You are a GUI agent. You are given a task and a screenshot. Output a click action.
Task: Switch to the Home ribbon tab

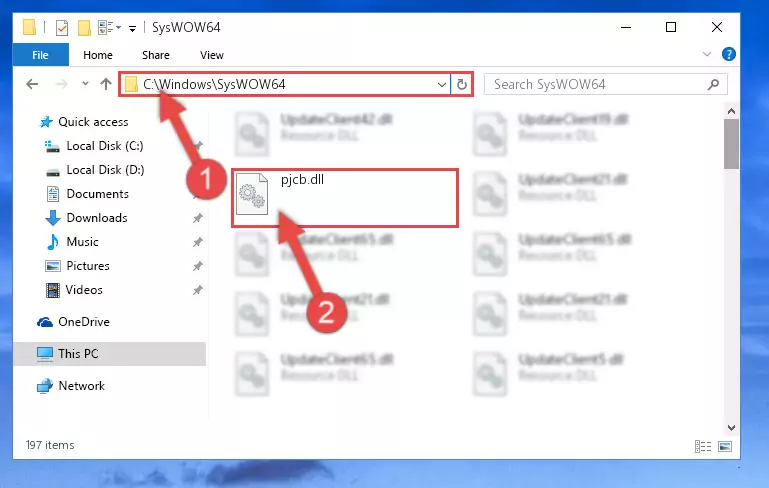point(98,55)
